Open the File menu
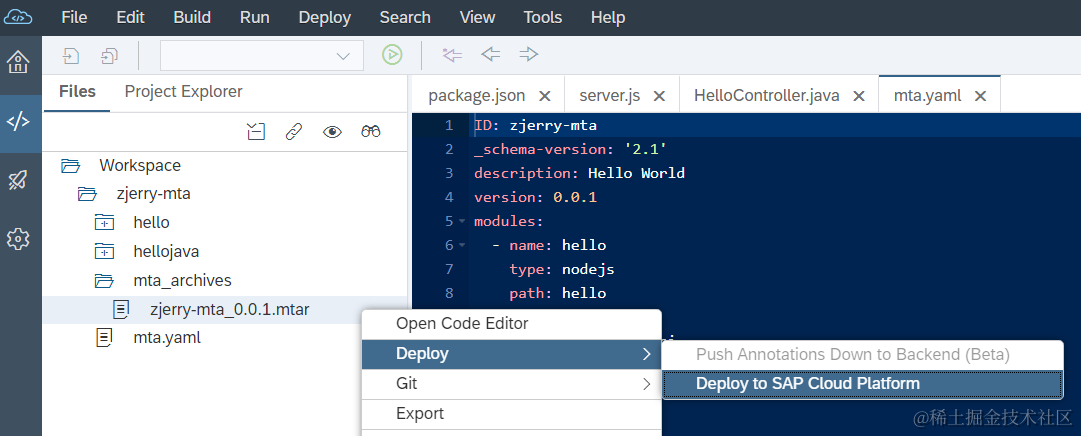The image size is (1081, 436). point(74,17)
